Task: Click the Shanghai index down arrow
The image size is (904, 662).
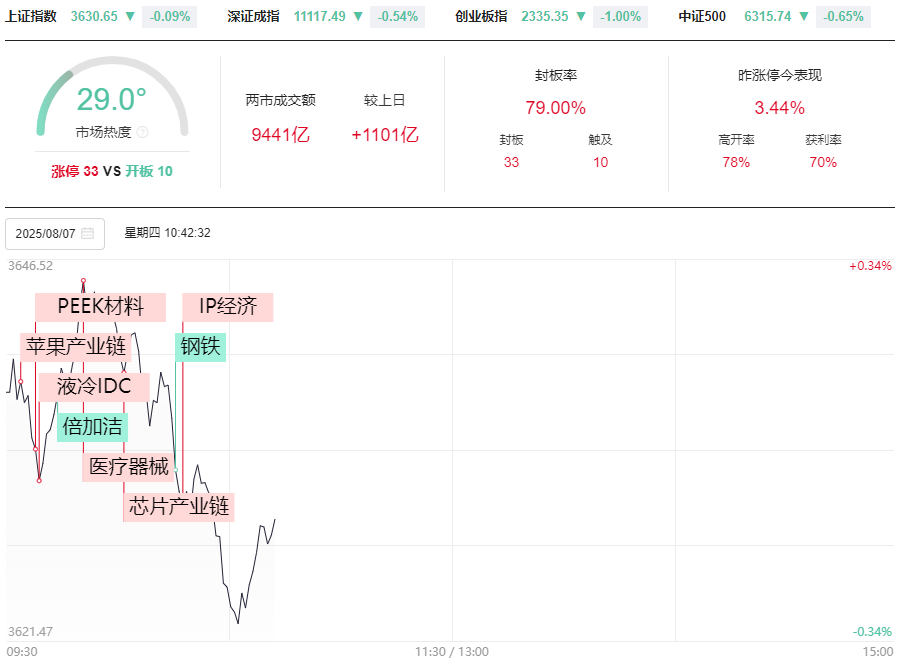Action: [130, 16]
